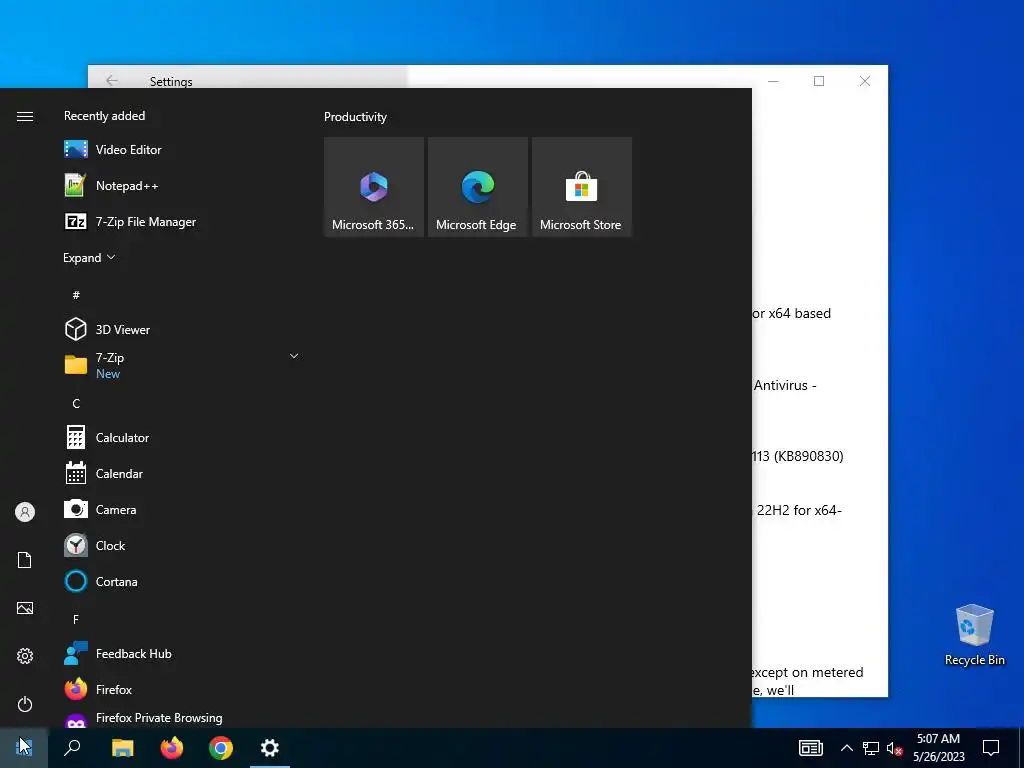The height and width of the screenshot is (768, 1024).
Task: Jump to the '#' letter group header
Action: 76,295
